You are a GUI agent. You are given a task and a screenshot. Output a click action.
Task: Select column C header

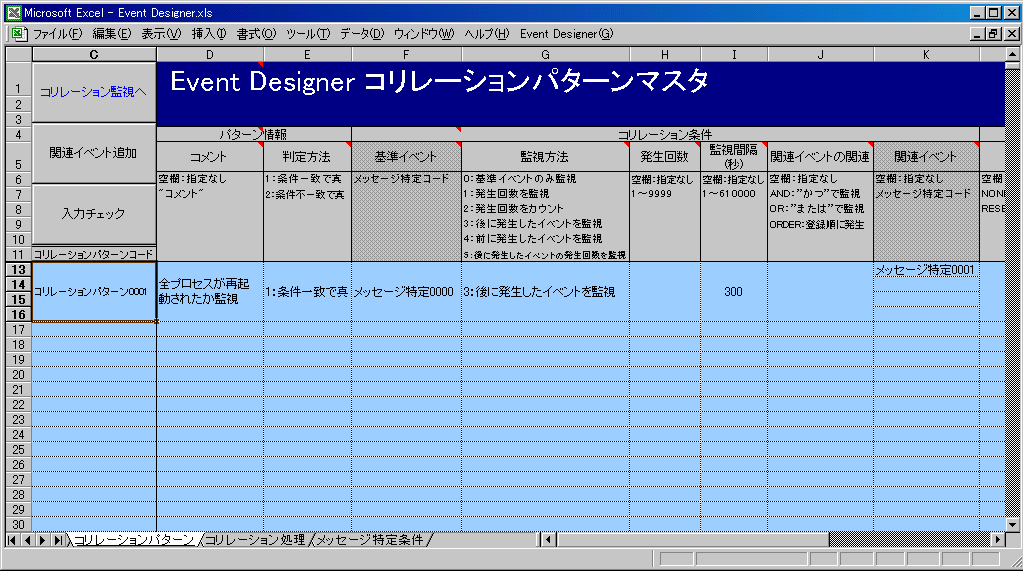click(x=94, y=55)
